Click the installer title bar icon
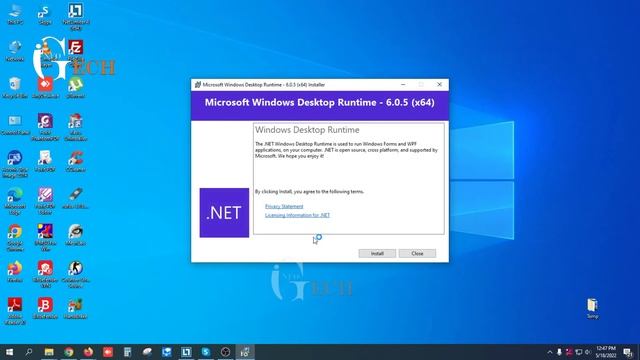The height and width of the screenshot is (360, 640). (198, 84)
